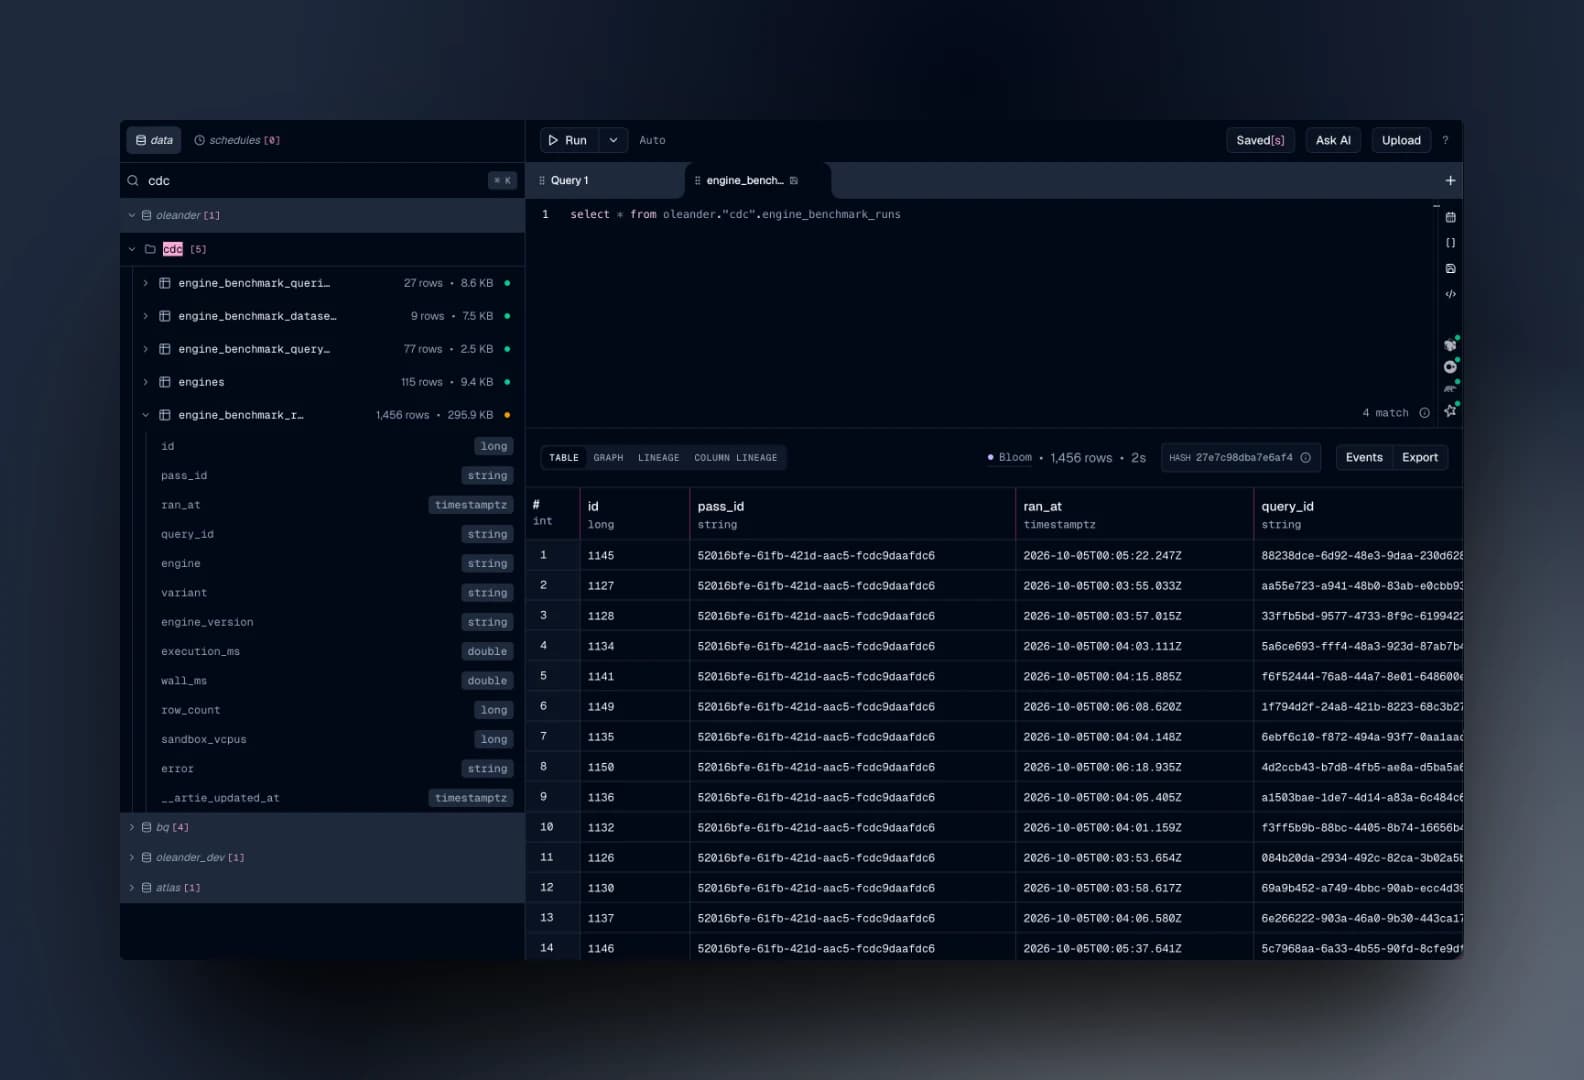
Task: Click the code tag icon in editor sidebar
Action: coord(1450,294)
